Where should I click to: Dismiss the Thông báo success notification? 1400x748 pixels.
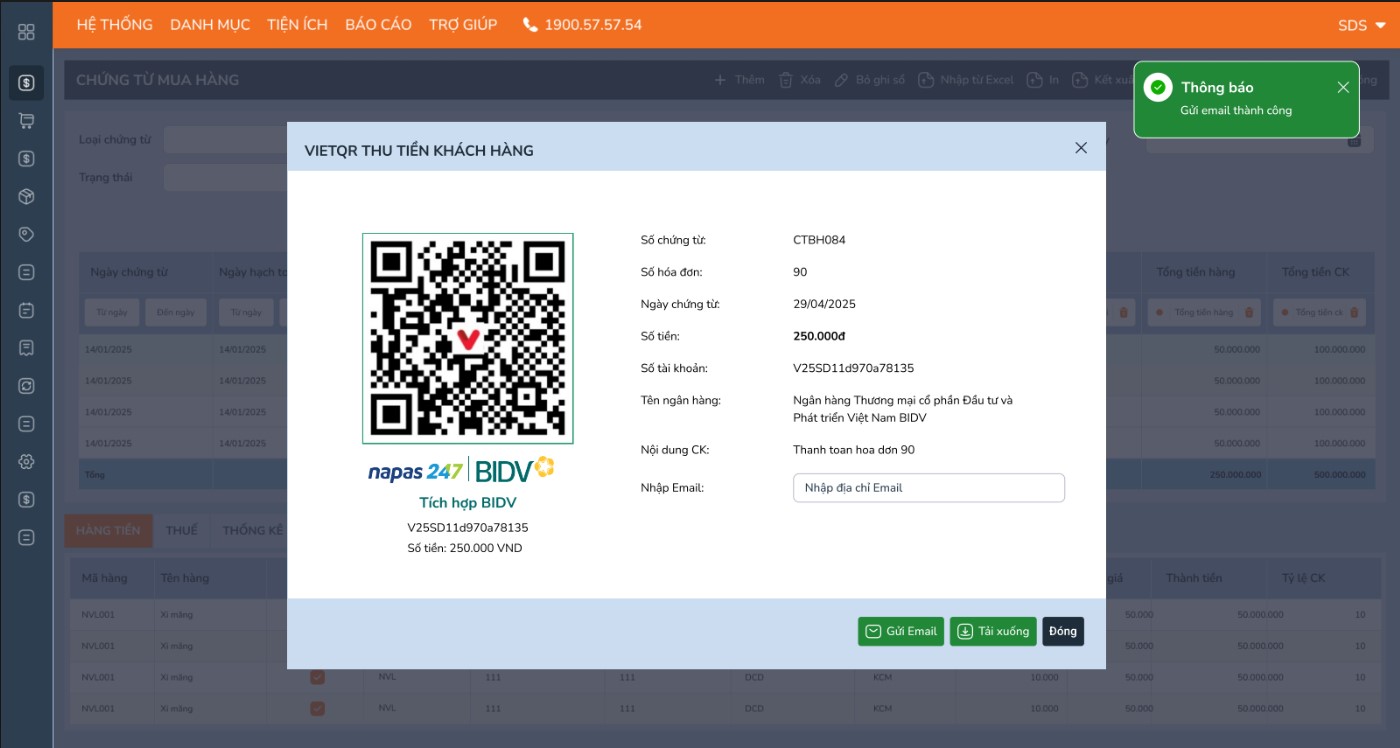1343,88
